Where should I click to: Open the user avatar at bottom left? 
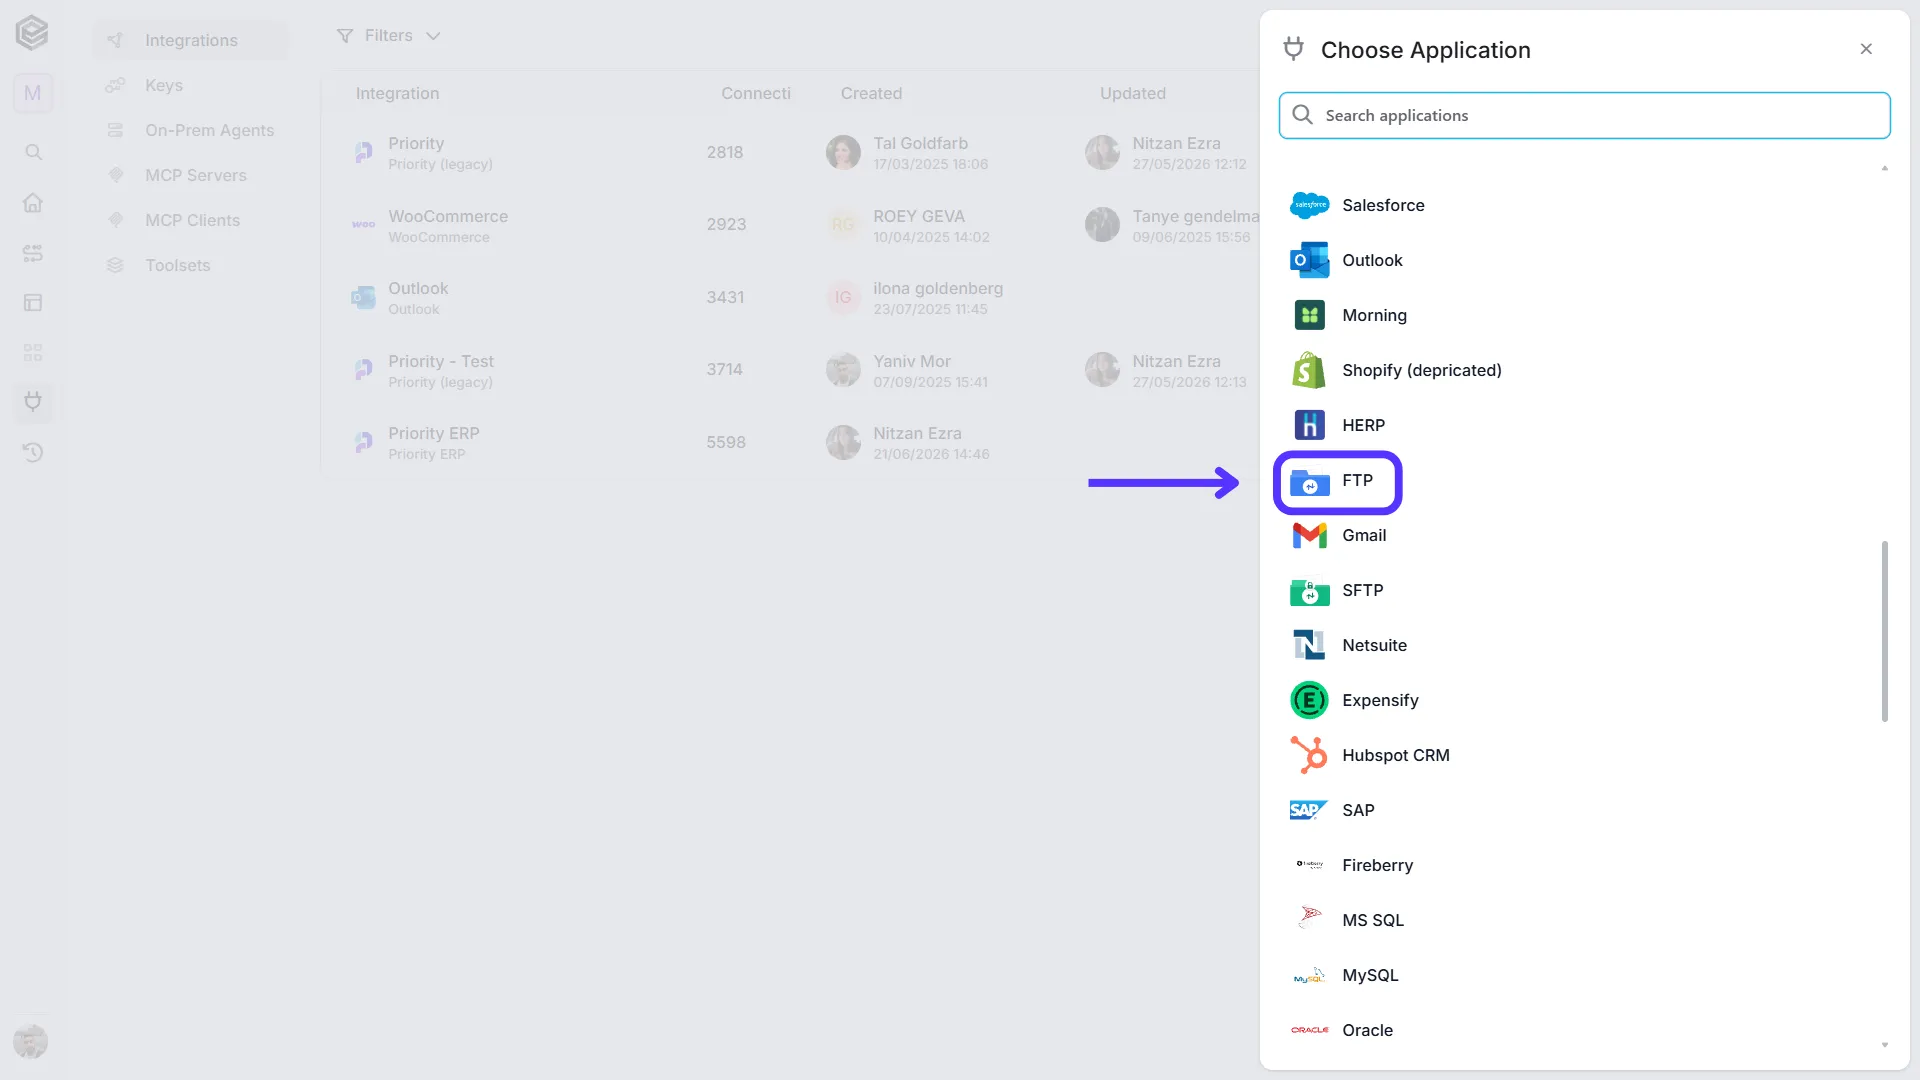pyautogui.click(x=31, y=1042)
